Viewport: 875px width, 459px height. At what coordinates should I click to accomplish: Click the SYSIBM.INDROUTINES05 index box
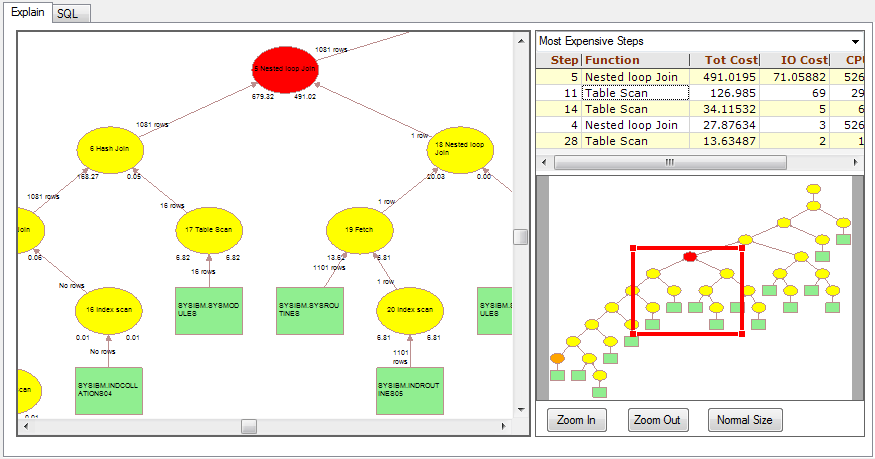(x=410, y=391)
